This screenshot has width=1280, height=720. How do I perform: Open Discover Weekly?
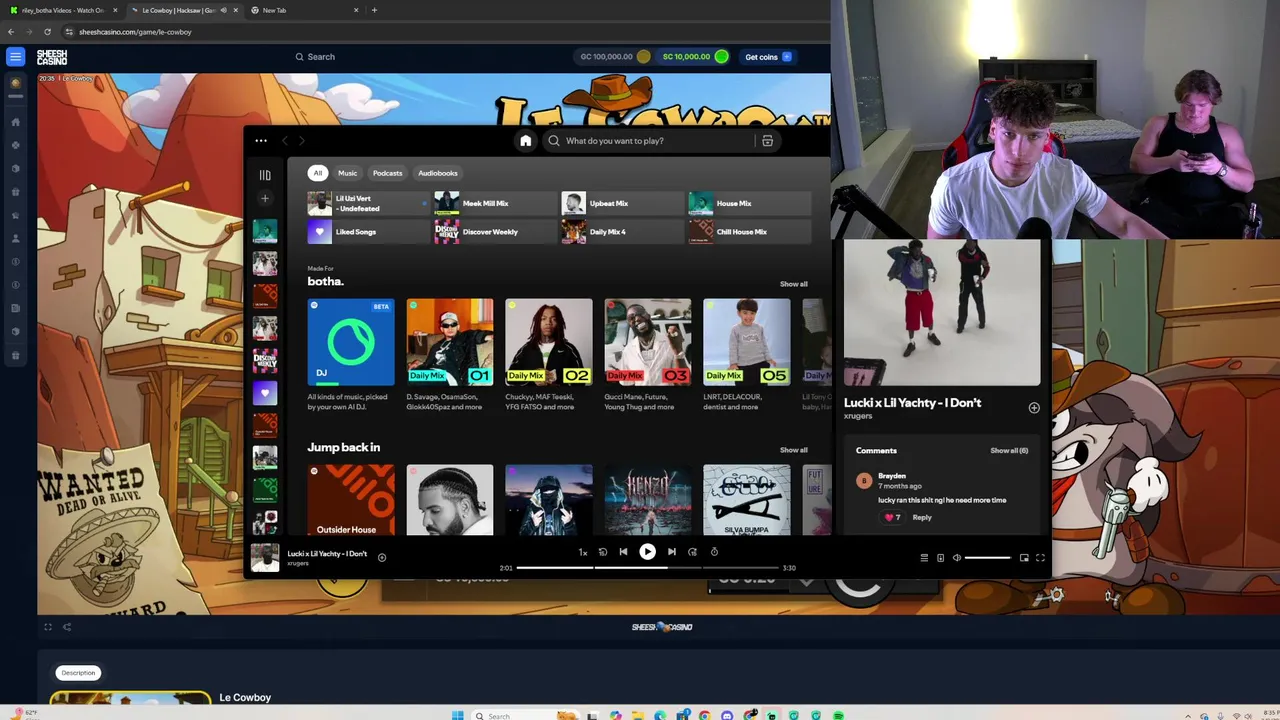point(494,232)
